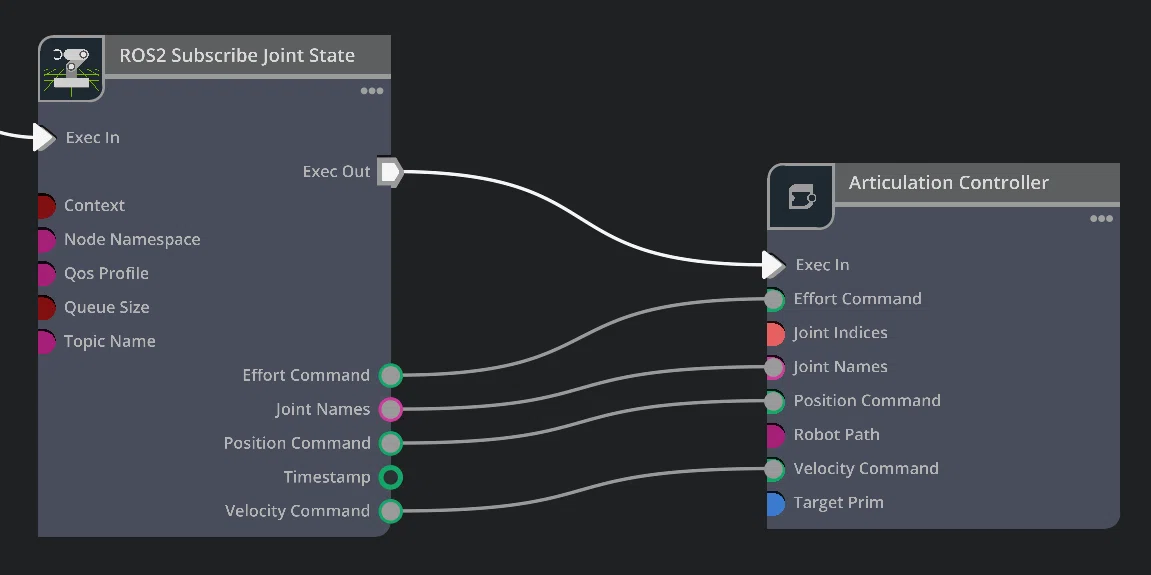Click the Topic Name input port
The width and height of the screenshot is (1151, 575).
click(46, 341)
